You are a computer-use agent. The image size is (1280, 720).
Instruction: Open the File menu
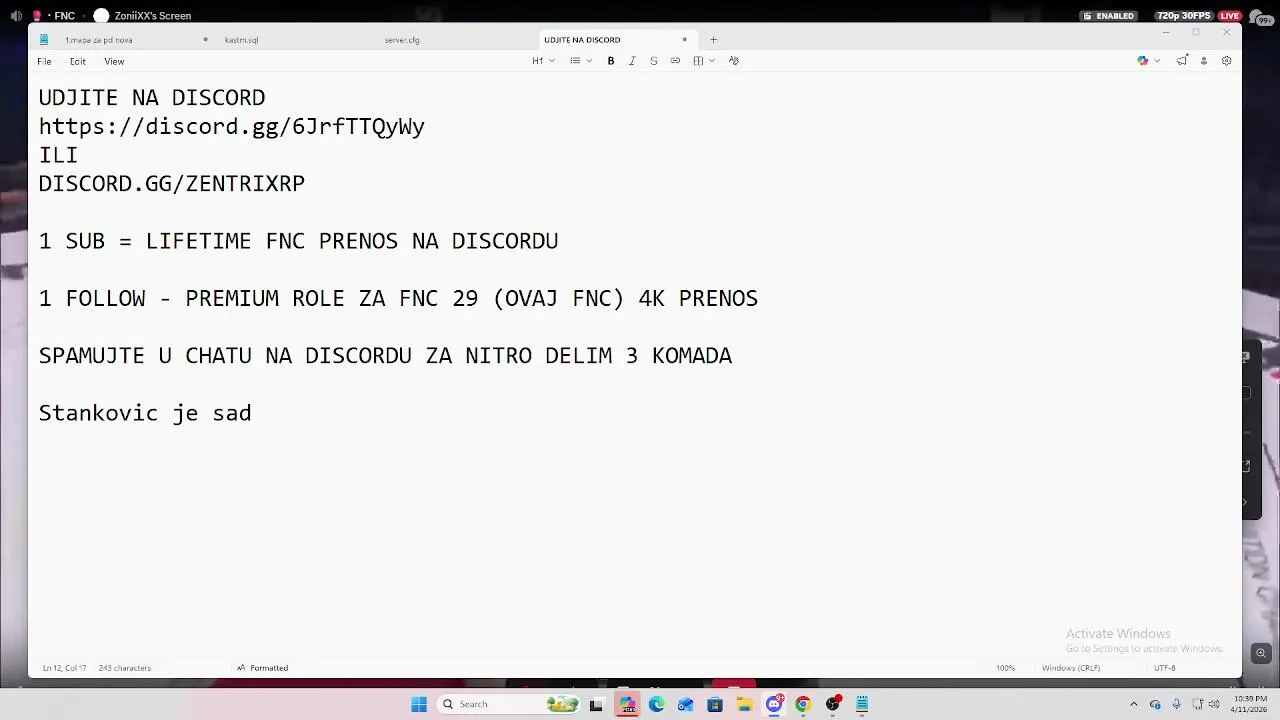coord(44,61)
